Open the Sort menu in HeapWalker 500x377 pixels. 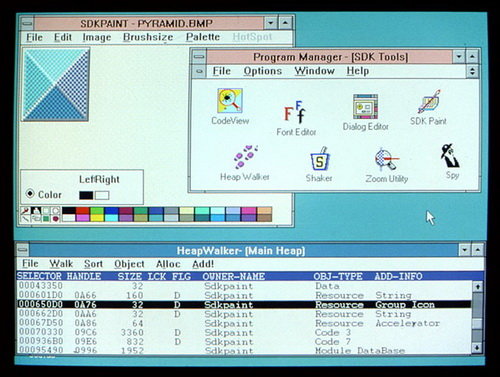tap(93, 264)
